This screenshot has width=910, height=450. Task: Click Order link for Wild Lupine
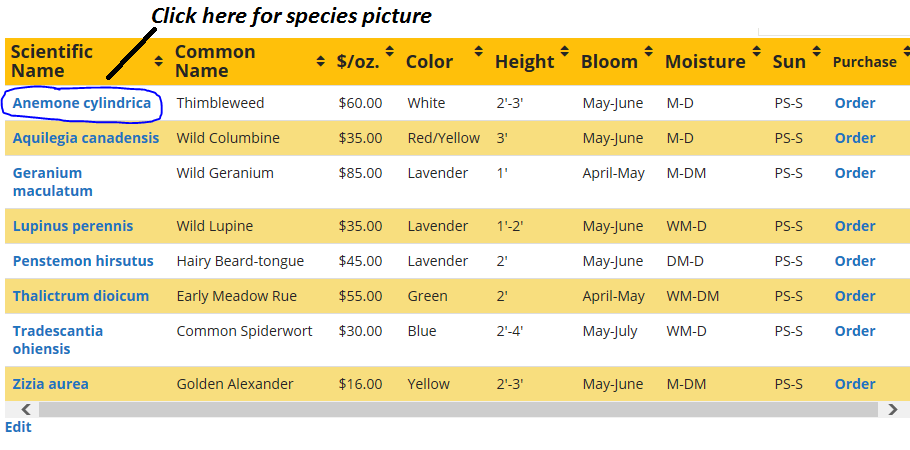point(855,226)
